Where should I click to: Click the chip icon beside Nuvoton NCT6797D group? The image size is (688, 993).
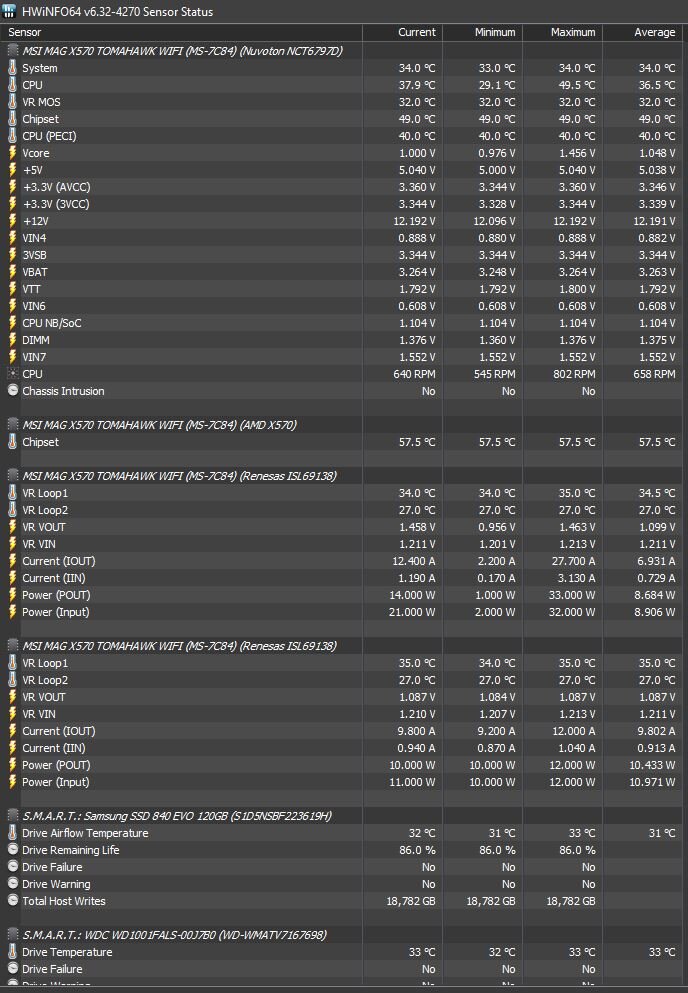(13, 51)
